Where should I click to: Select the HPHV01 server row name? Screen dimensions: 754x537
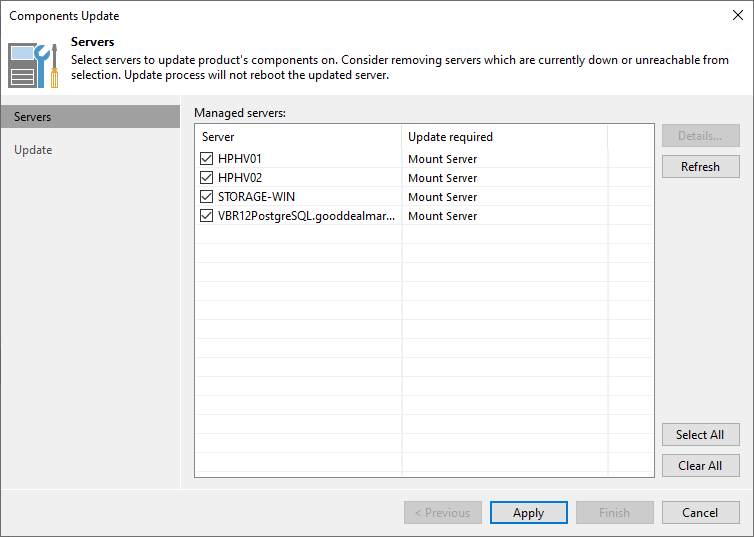click(240, 159)
